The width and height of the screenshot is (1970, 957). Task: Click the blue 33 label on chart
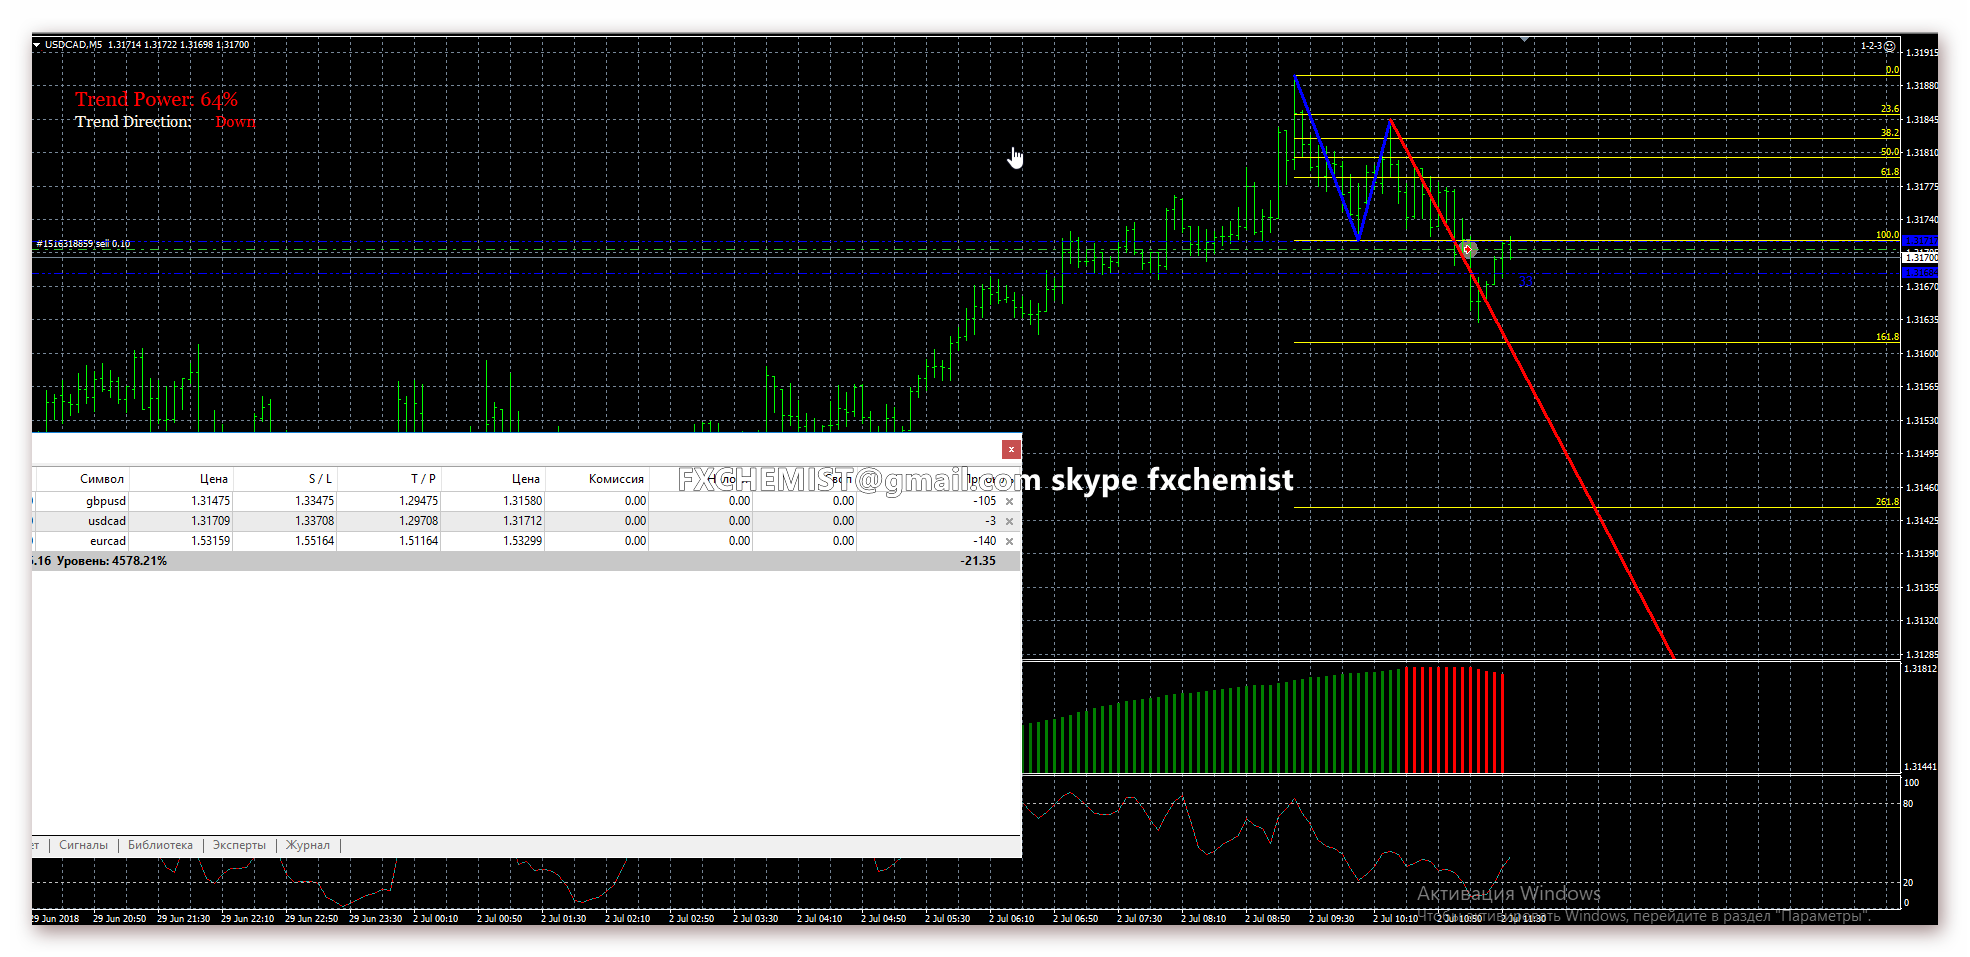click(x=1525, y=281)
